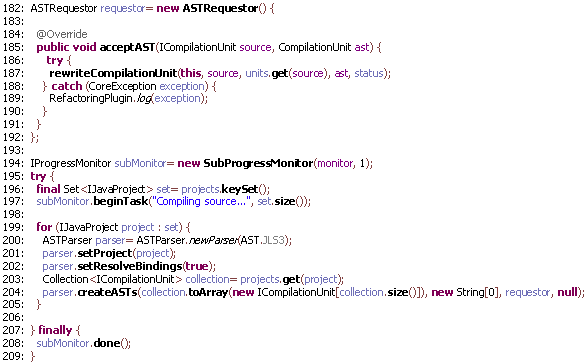Image resolution: width=587 pixels, height=364 pixels.
Task: Click the acceptAST method name
Action: tap(127, 47)
